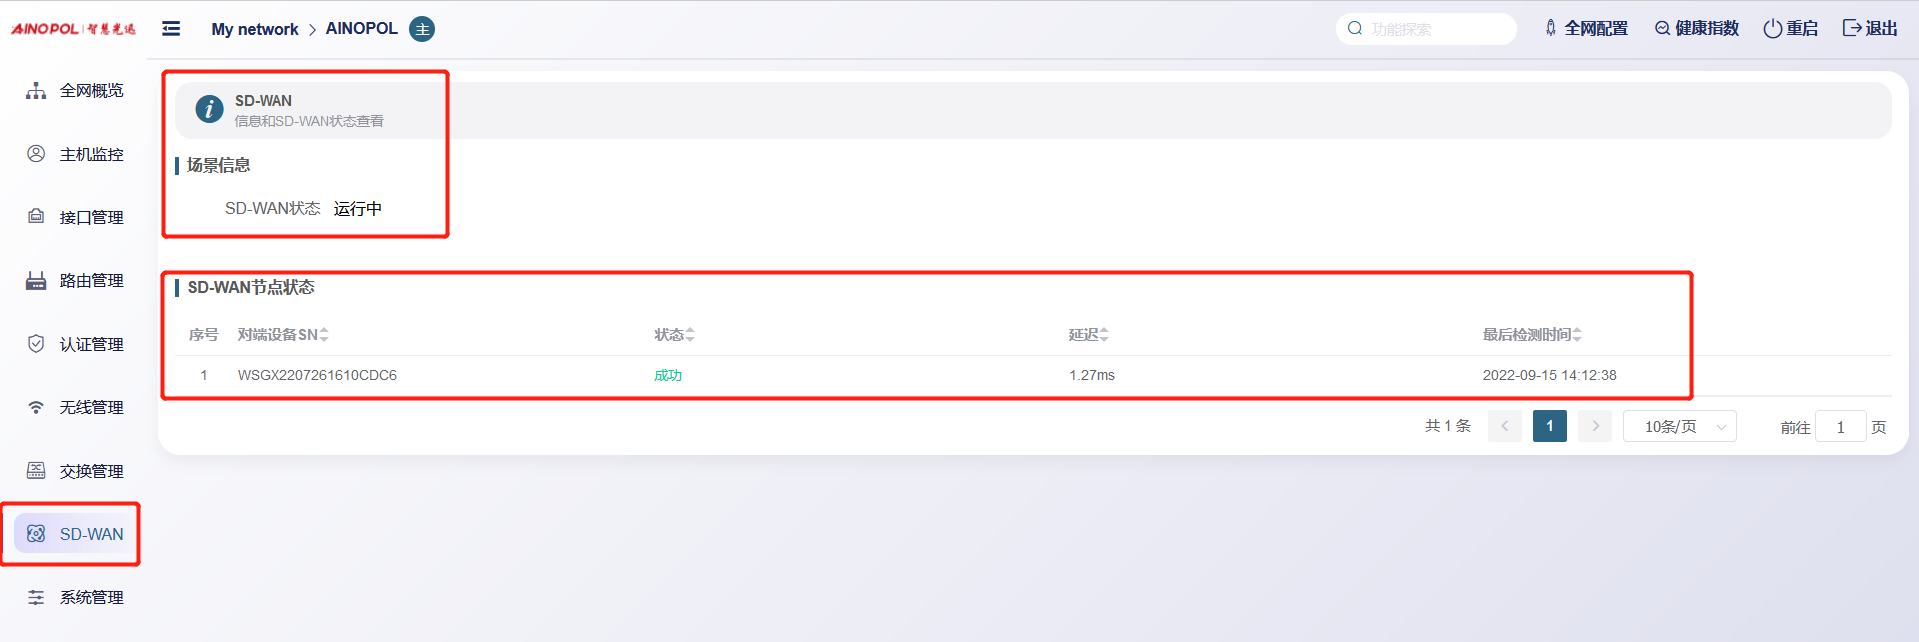The width and height of the screenshot is (1919, 642).
Task: Click the 重启 restart button
Action: (x=1790, y=29)
